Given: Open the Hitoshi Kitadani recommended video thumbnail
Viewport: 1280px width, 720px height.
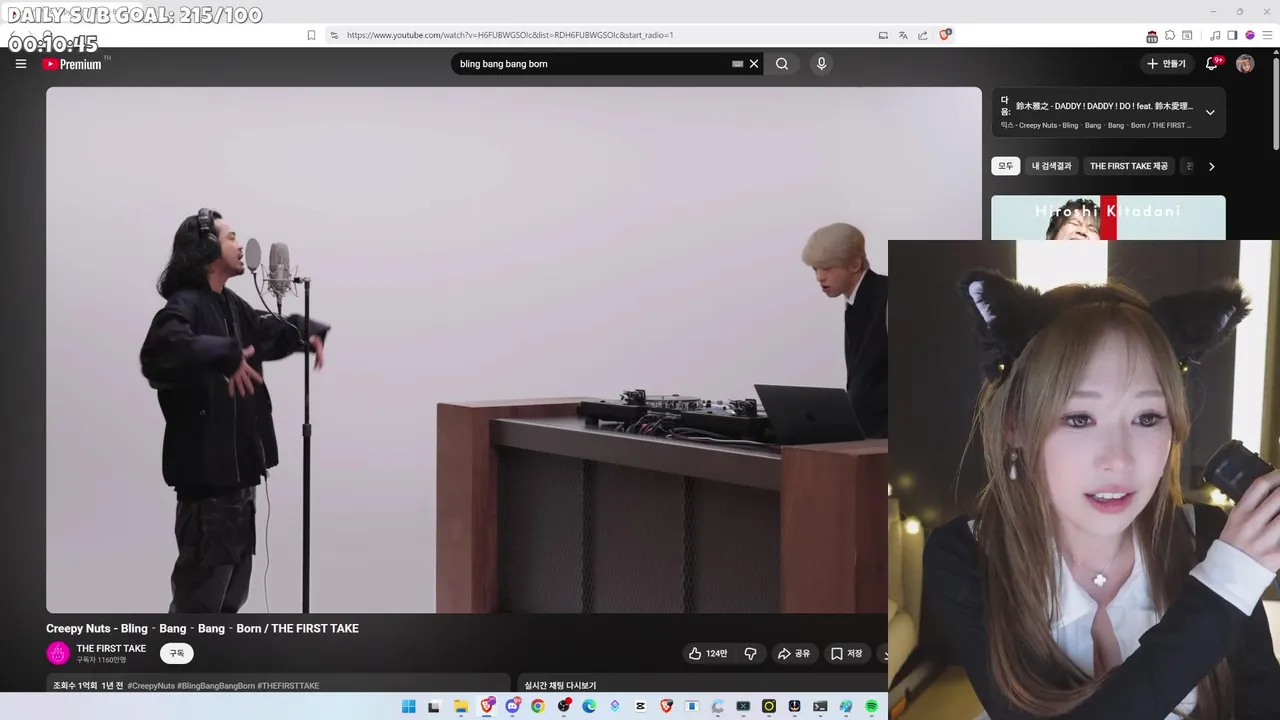Looking at the screenshot, I should pos(1108,218).
